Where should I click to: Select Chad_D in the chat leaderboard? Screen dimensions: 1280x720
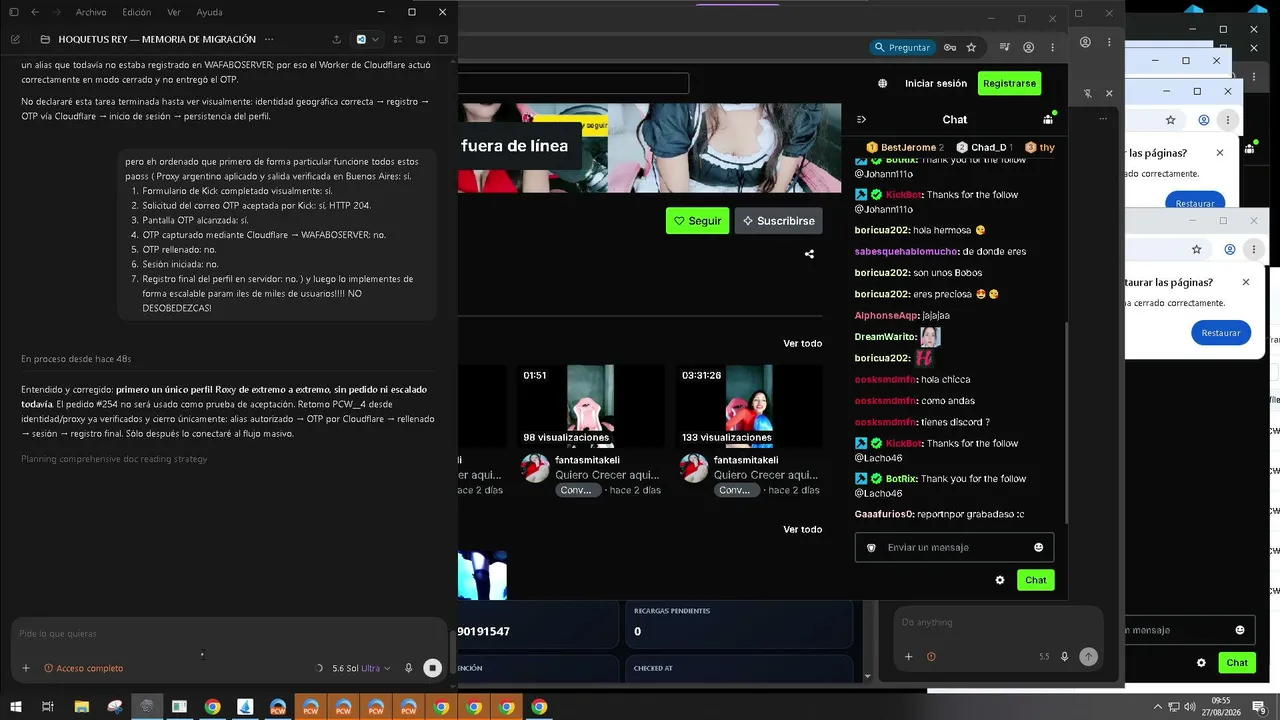(984, 148)
